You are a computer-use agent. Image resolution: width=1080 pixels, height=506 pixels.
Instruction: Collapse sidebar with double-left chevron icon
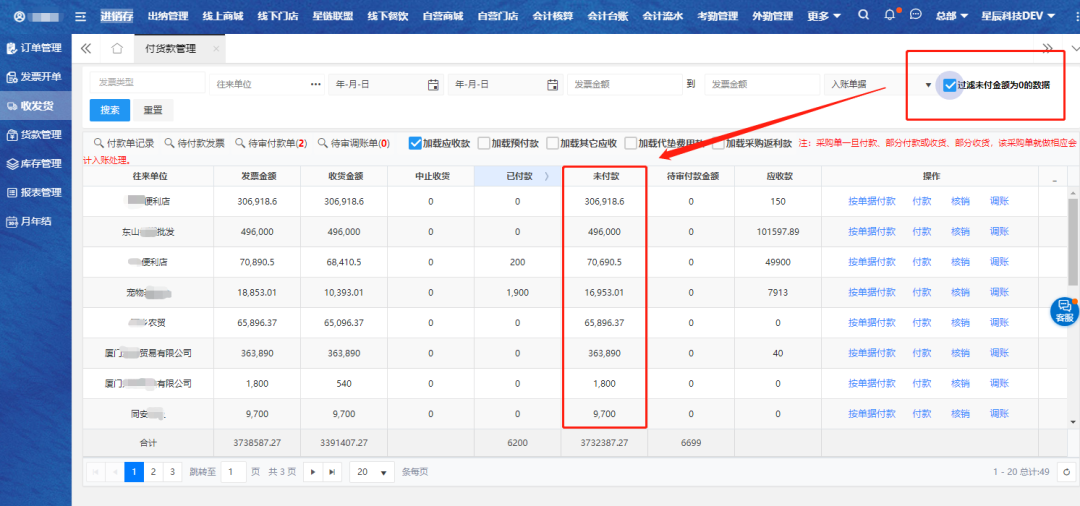[x=86, y=49]
